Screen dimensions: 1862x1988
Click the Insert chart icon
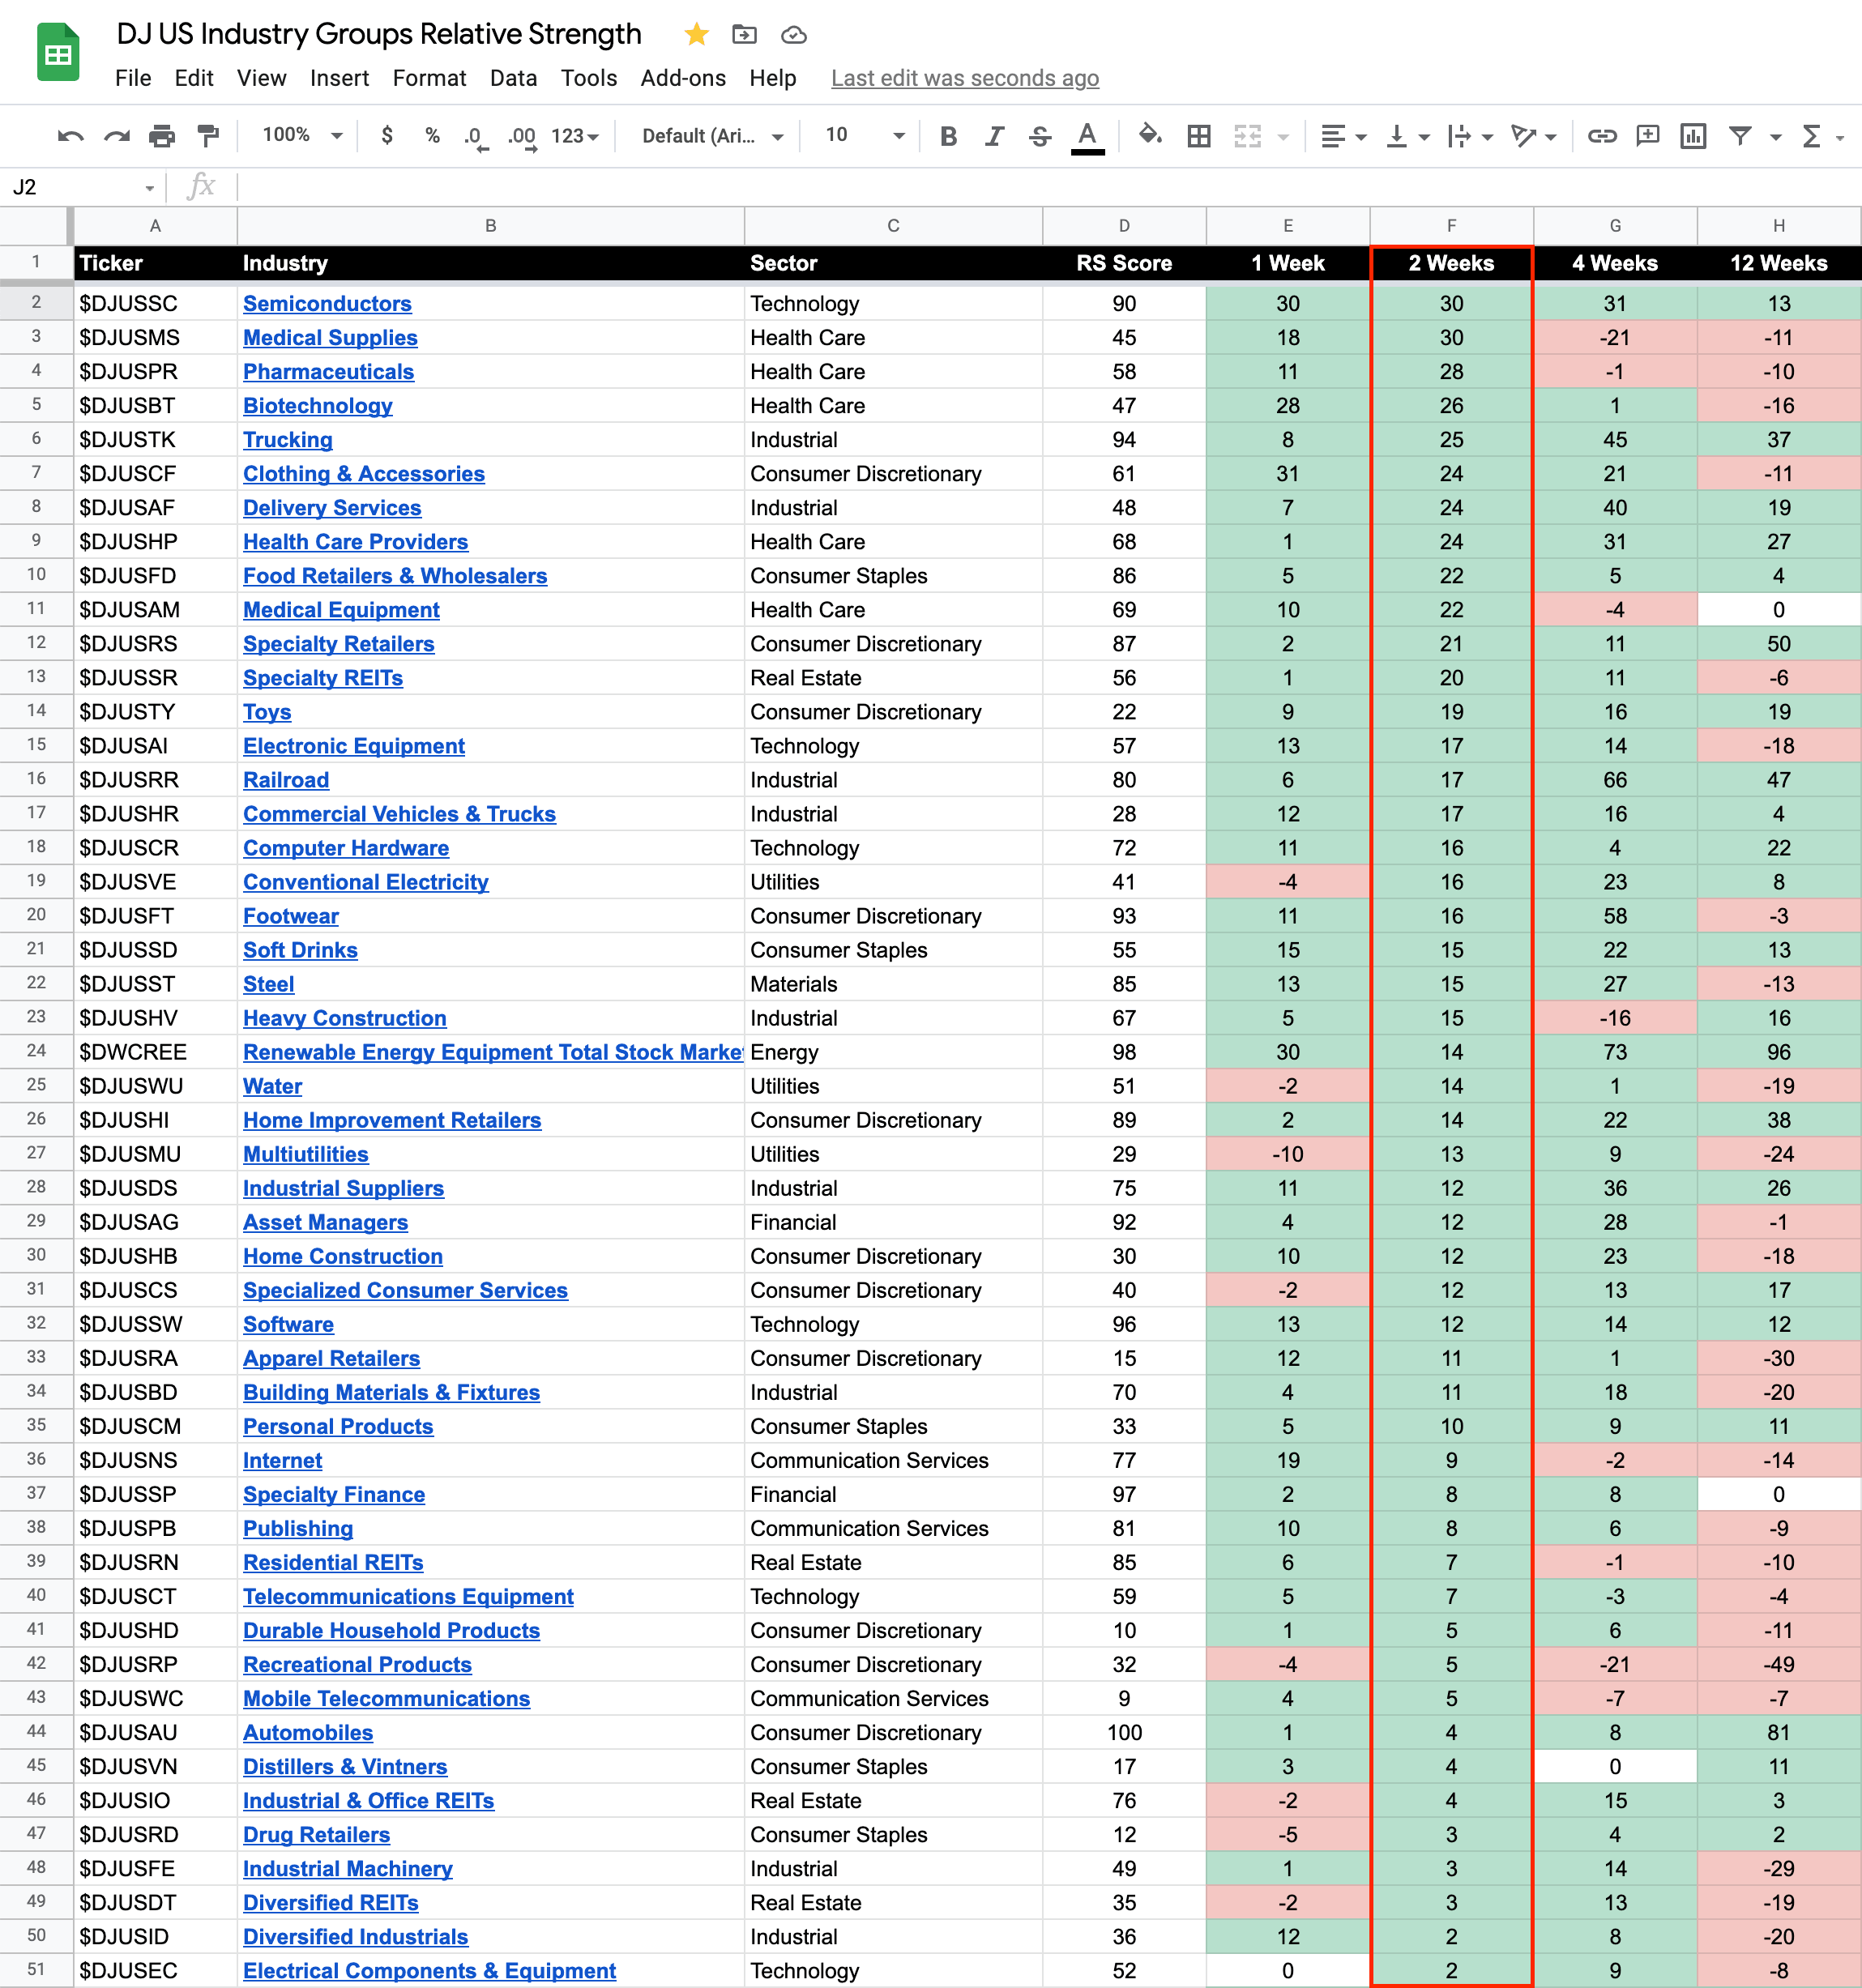[x=1692, y=136]
